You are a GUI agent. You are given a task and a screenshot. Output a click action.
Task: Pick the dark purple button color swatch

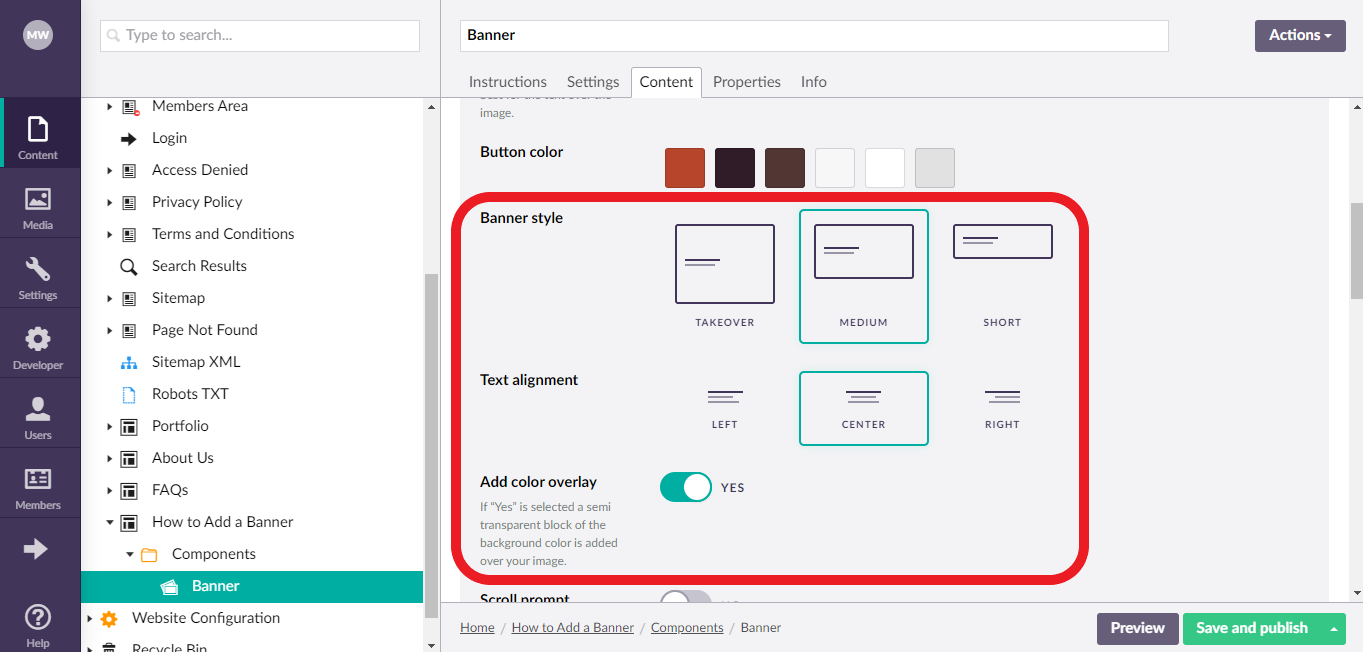tap(735, 168)
